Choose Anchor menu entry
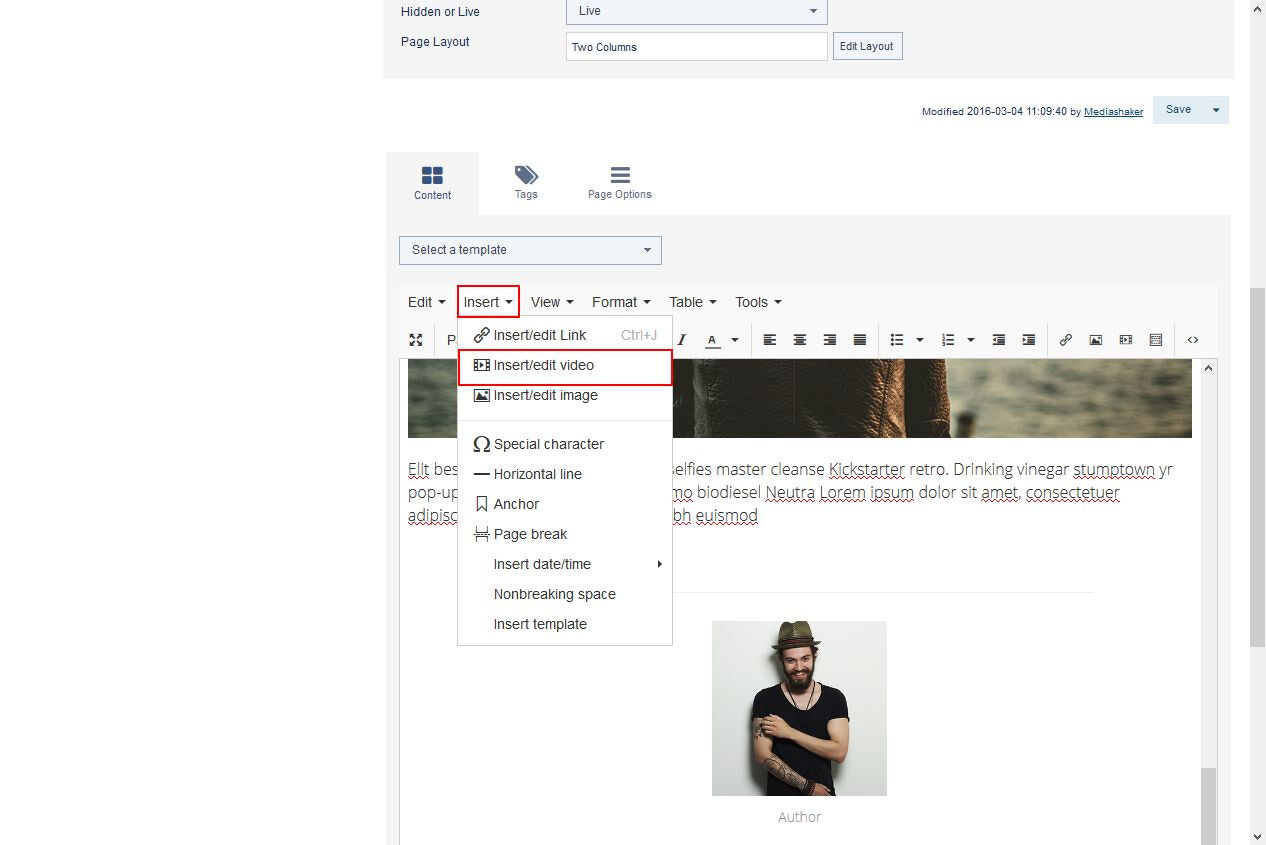 coord(565,504)
